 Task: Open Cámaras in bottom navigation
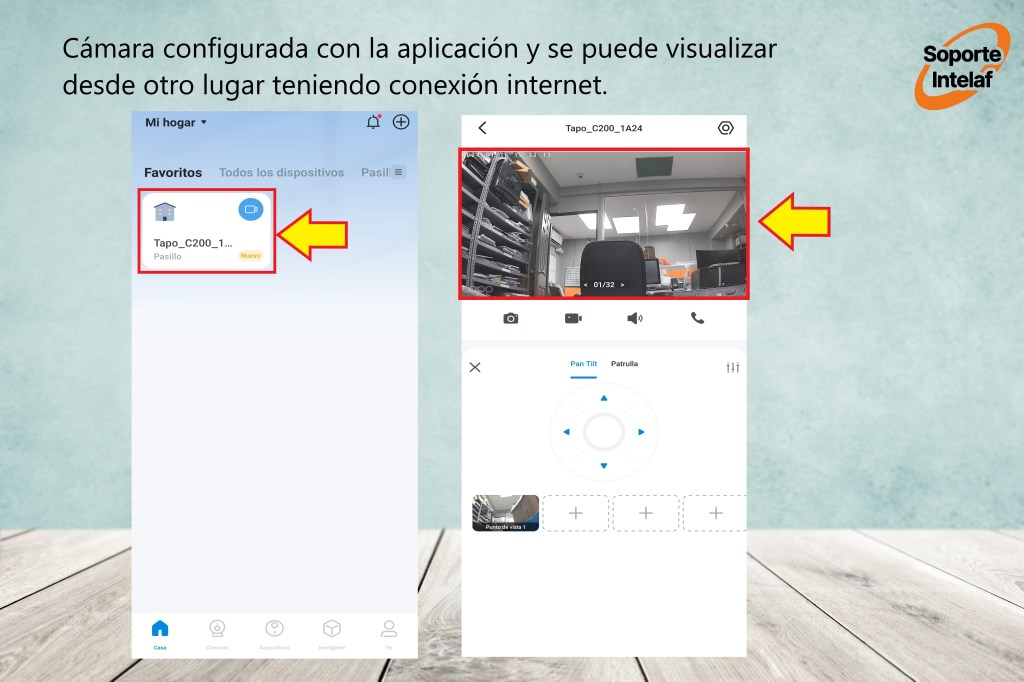click(x=217, y=633)
